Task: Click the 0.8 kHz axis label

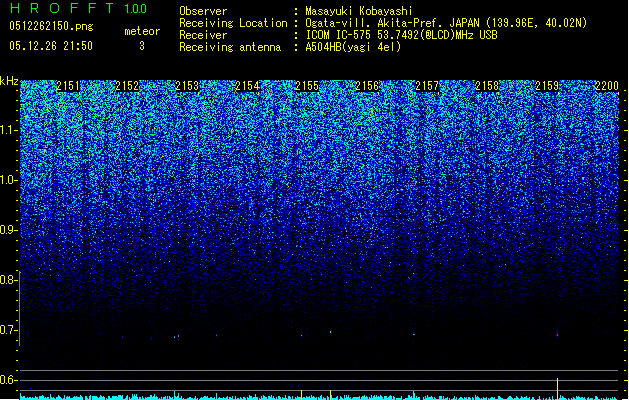Action: coord(7,280)
